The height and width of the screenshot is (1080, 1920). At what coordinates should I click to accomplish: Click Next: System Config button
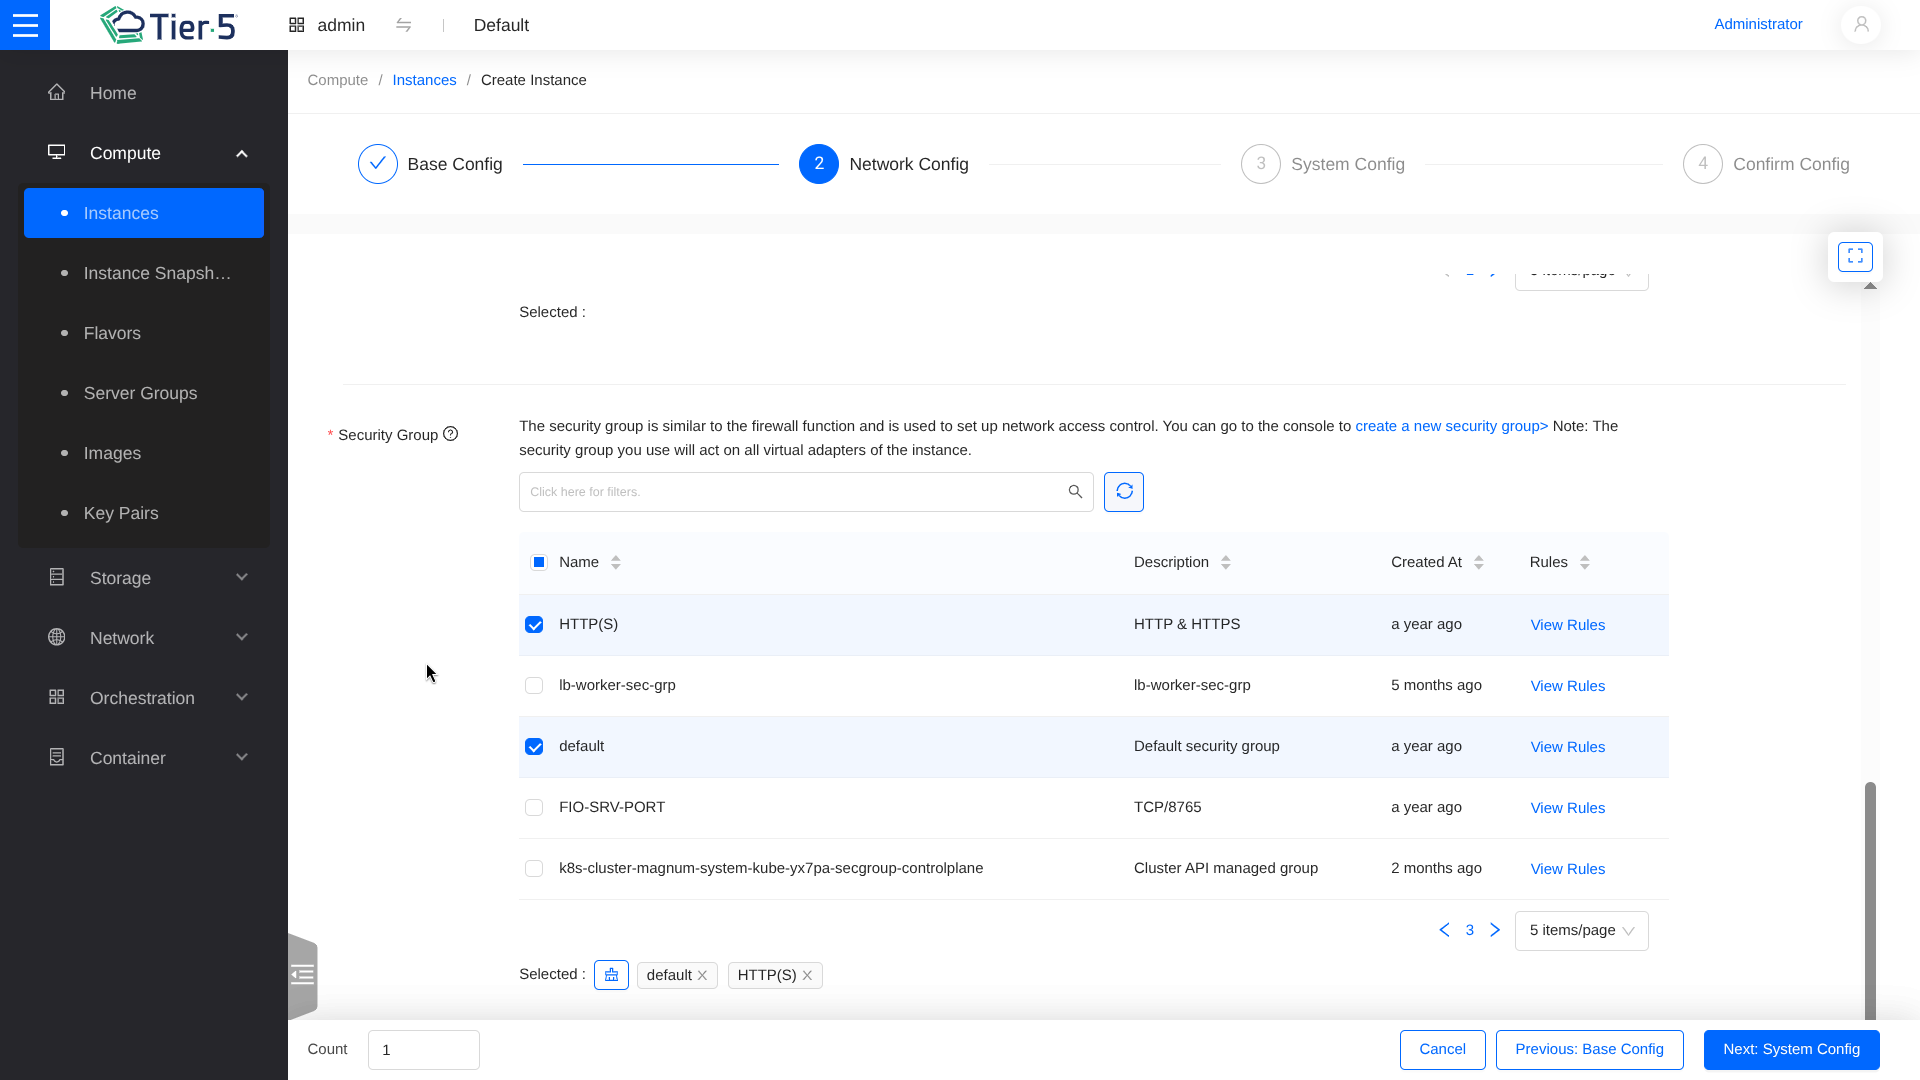(x=1791, y=1050)
